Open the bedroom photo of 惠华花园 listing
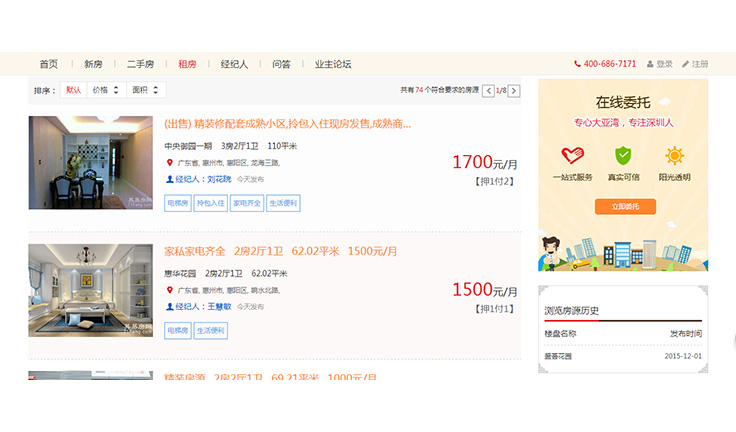Viewport: 736px width, 432px height. point(91,290)
